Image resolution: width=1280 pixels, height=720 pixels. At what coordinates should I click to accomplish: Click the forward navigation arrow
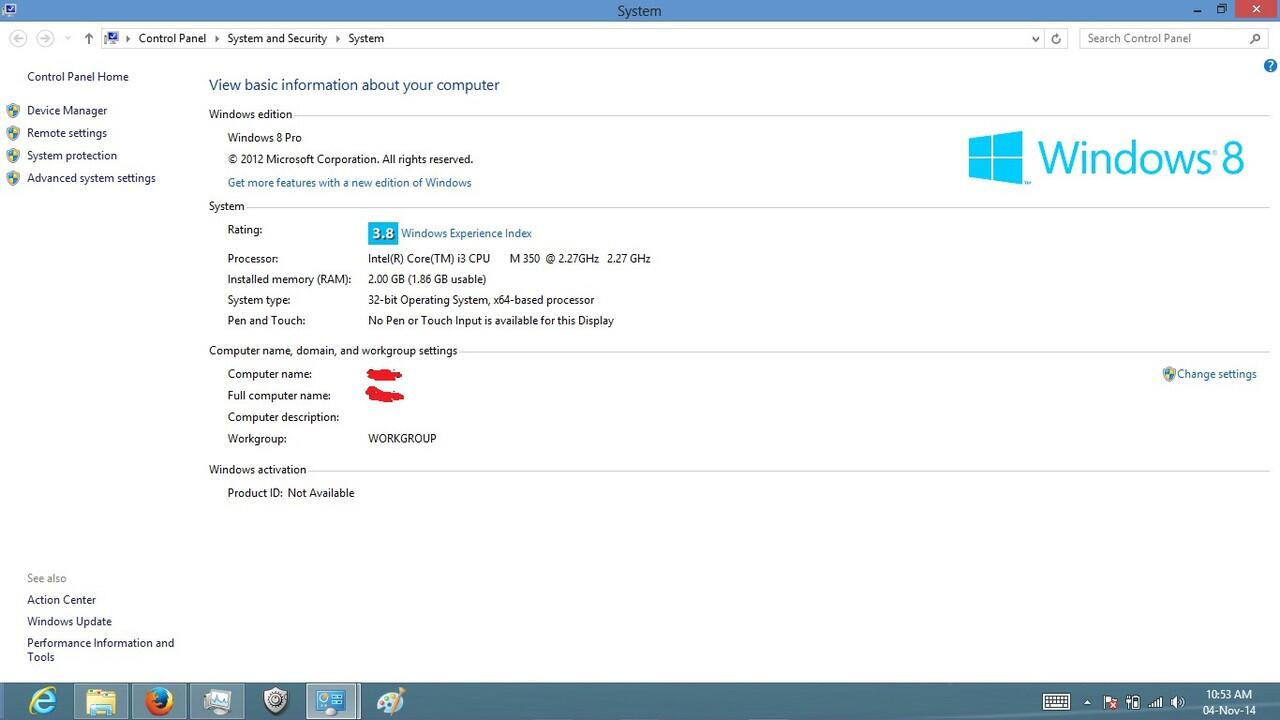44,38
